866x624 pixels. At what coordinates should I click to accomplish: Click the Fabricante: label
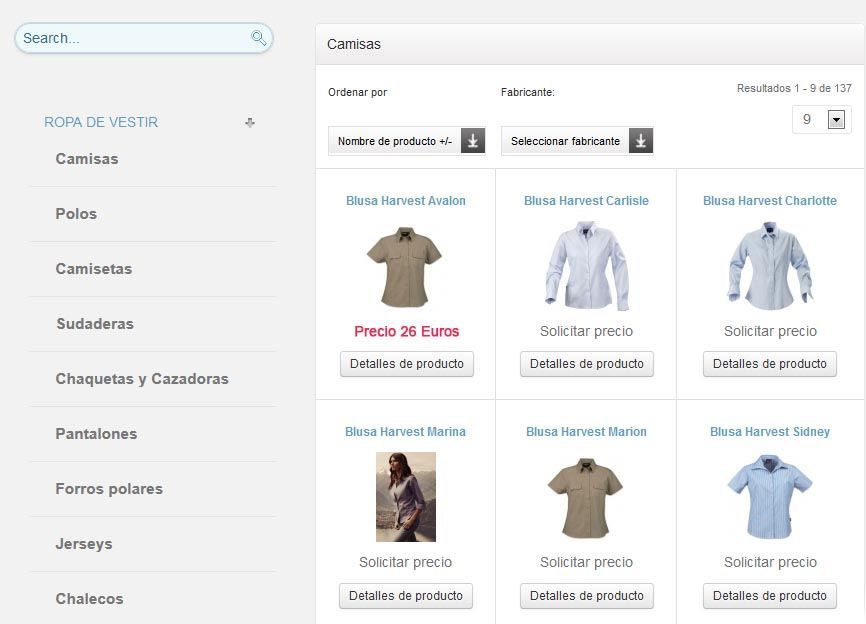point(527,92)
